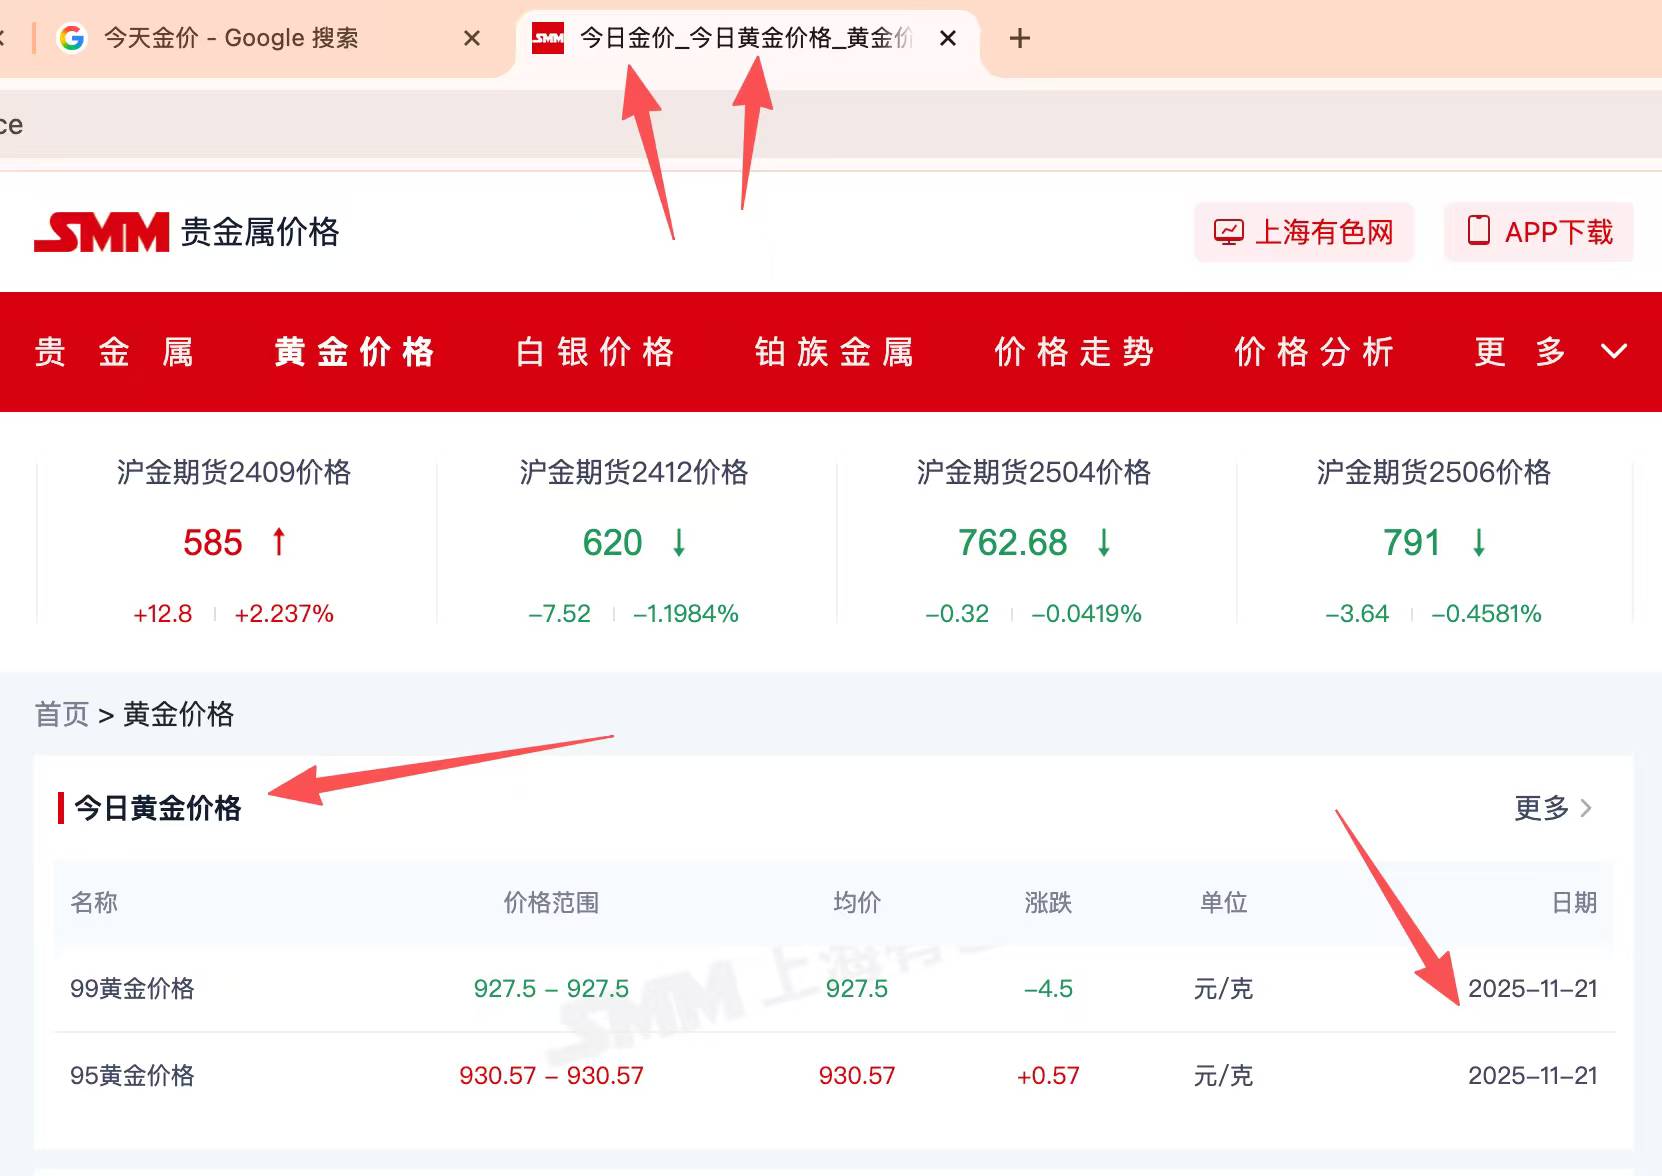This screenshot has width=1662, height=1176.
Task: Open the 95黄金价格 row name
Action: 132,1076
